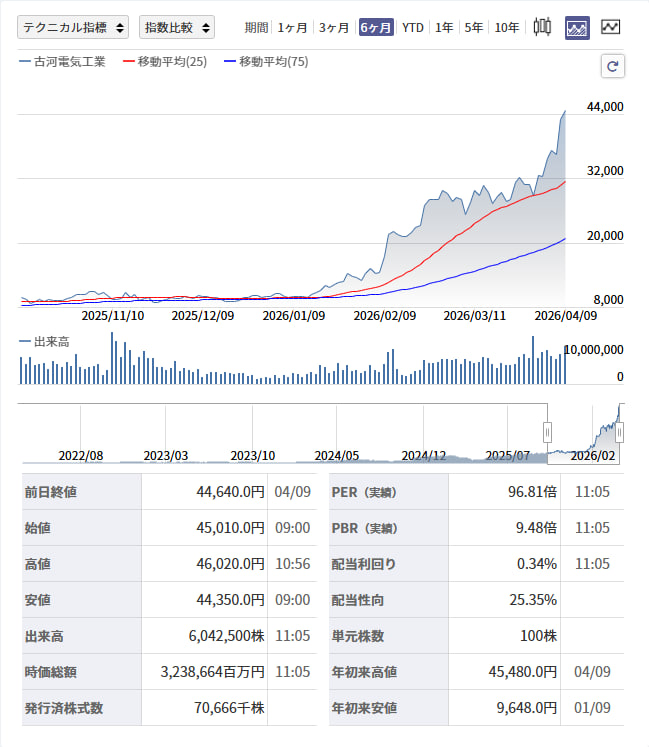The width and height of the screenshot is (649, 747).
Task: Click the 年初来安値 value 9,648.0円
Action: coord(527,708)
